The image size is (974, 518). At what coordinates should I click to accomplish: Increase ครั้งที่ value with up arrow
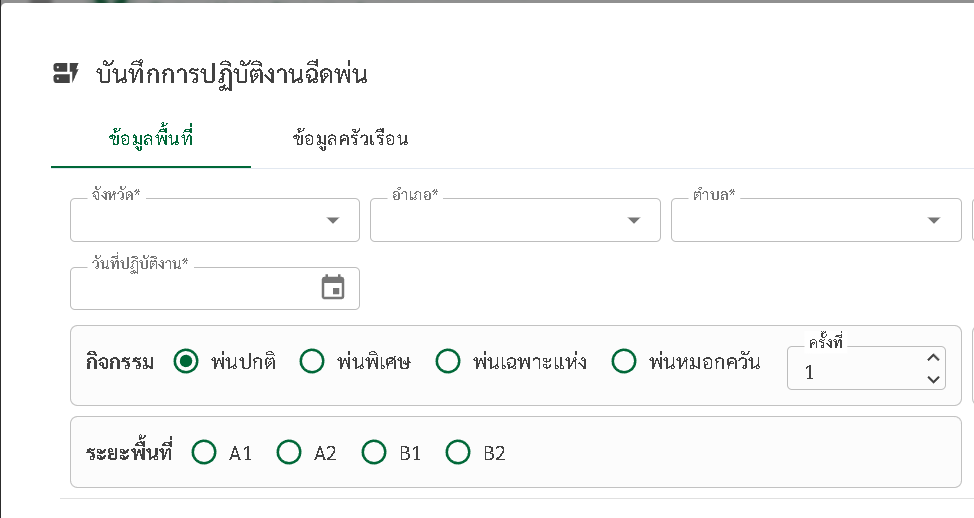click(x=933, y=358)
